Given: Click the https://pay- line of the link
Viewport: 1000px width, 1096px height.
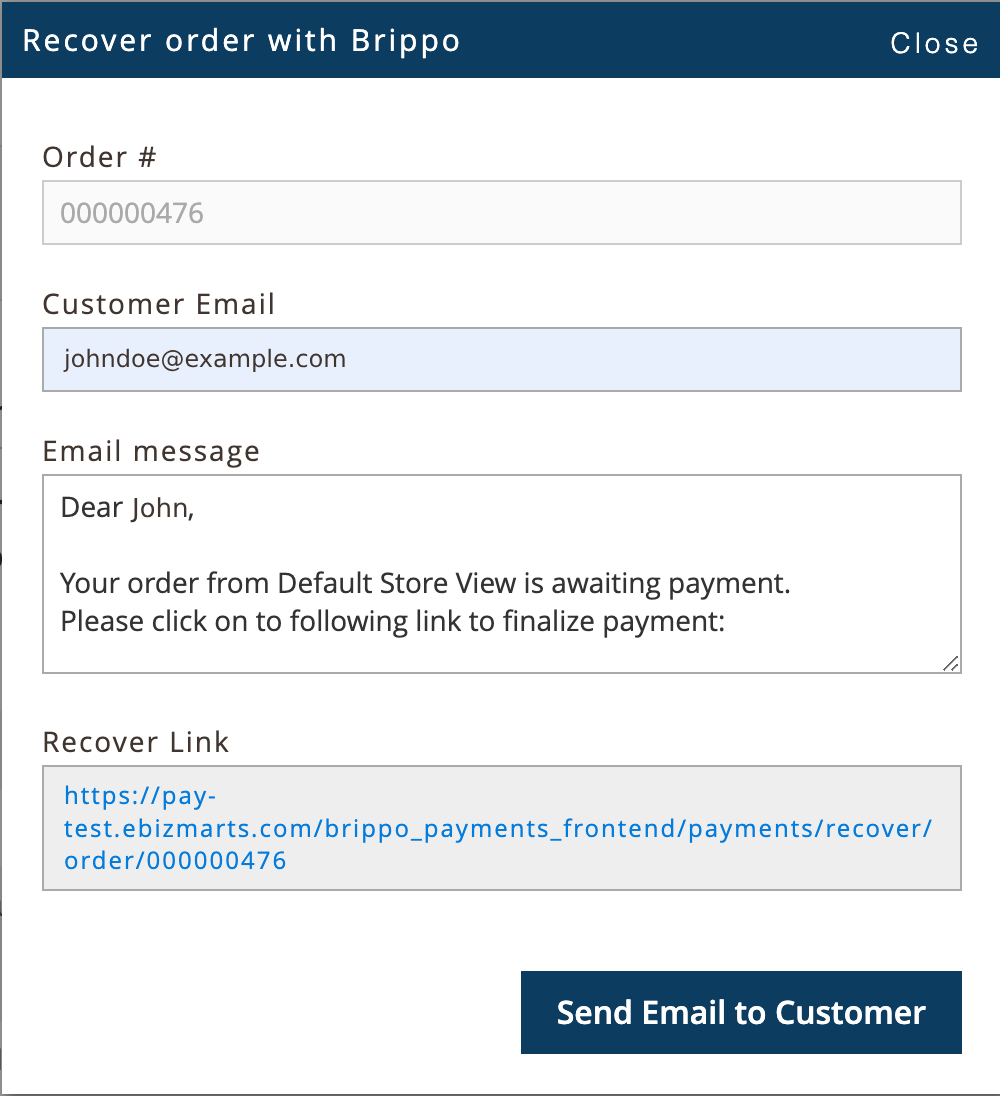Looking at the screenshot, I should coord(140,796).
